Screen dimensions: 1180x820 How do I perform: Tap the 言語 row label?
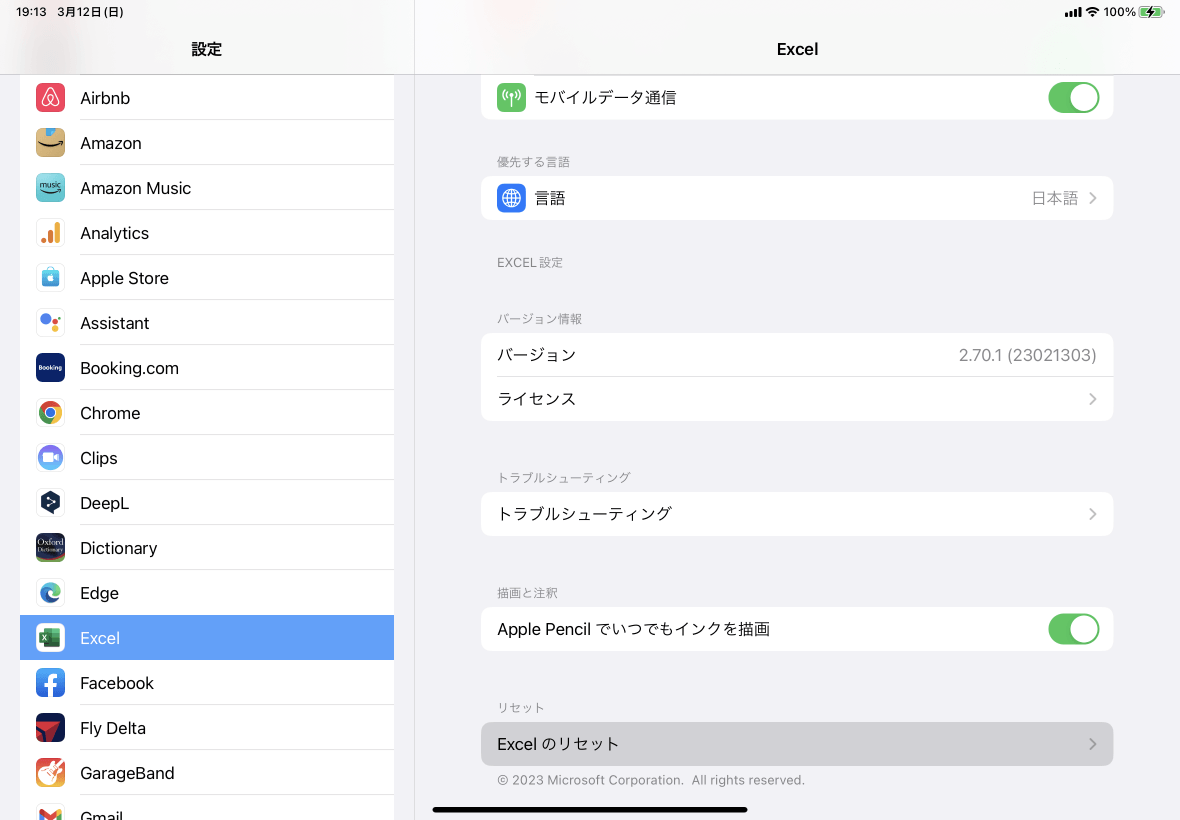pos(550,199)
